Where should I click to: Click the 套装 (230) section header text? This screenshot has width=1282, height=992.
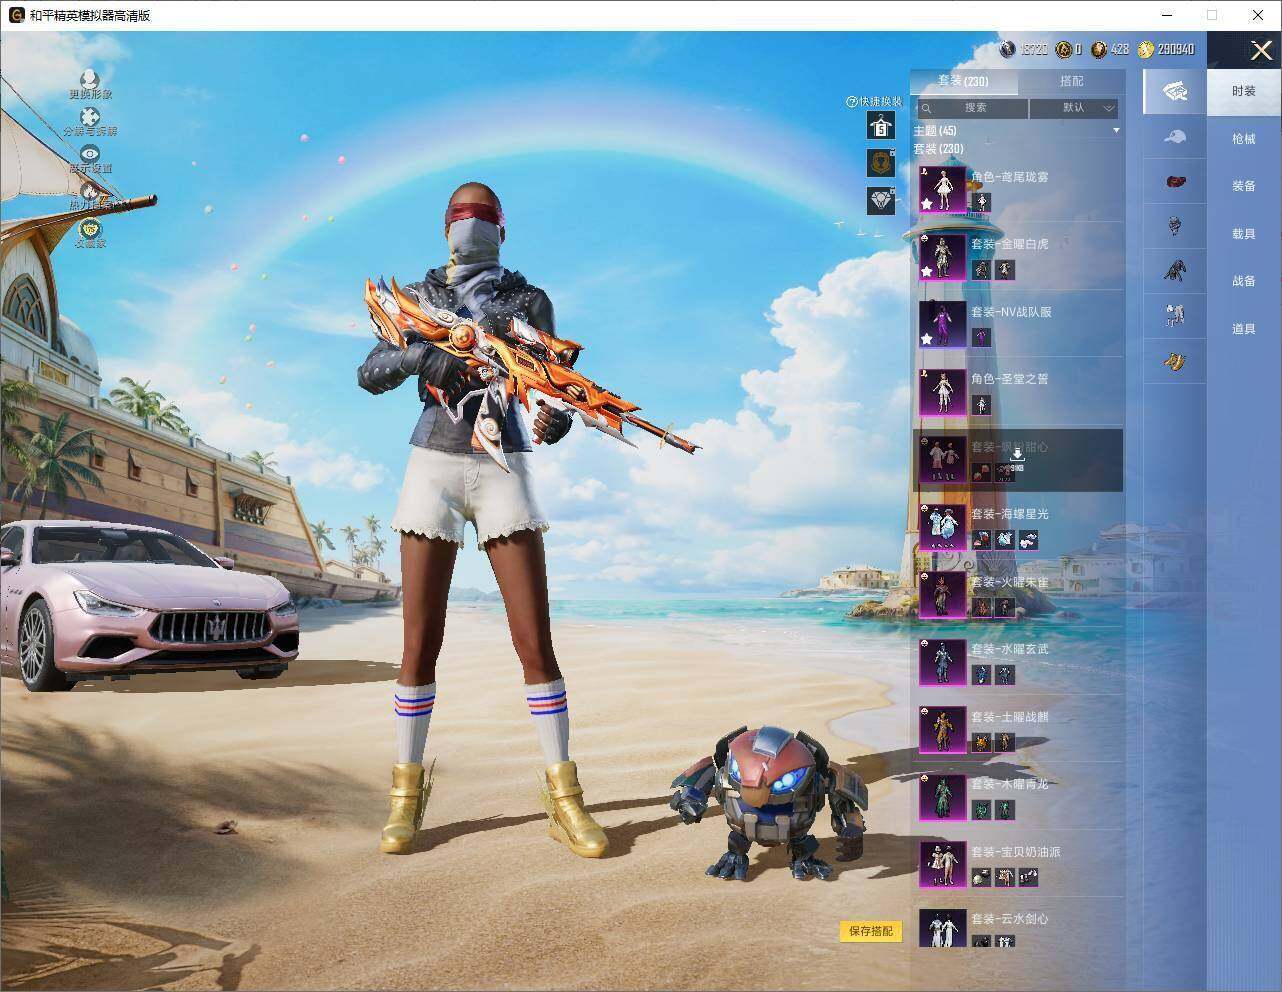938,149
